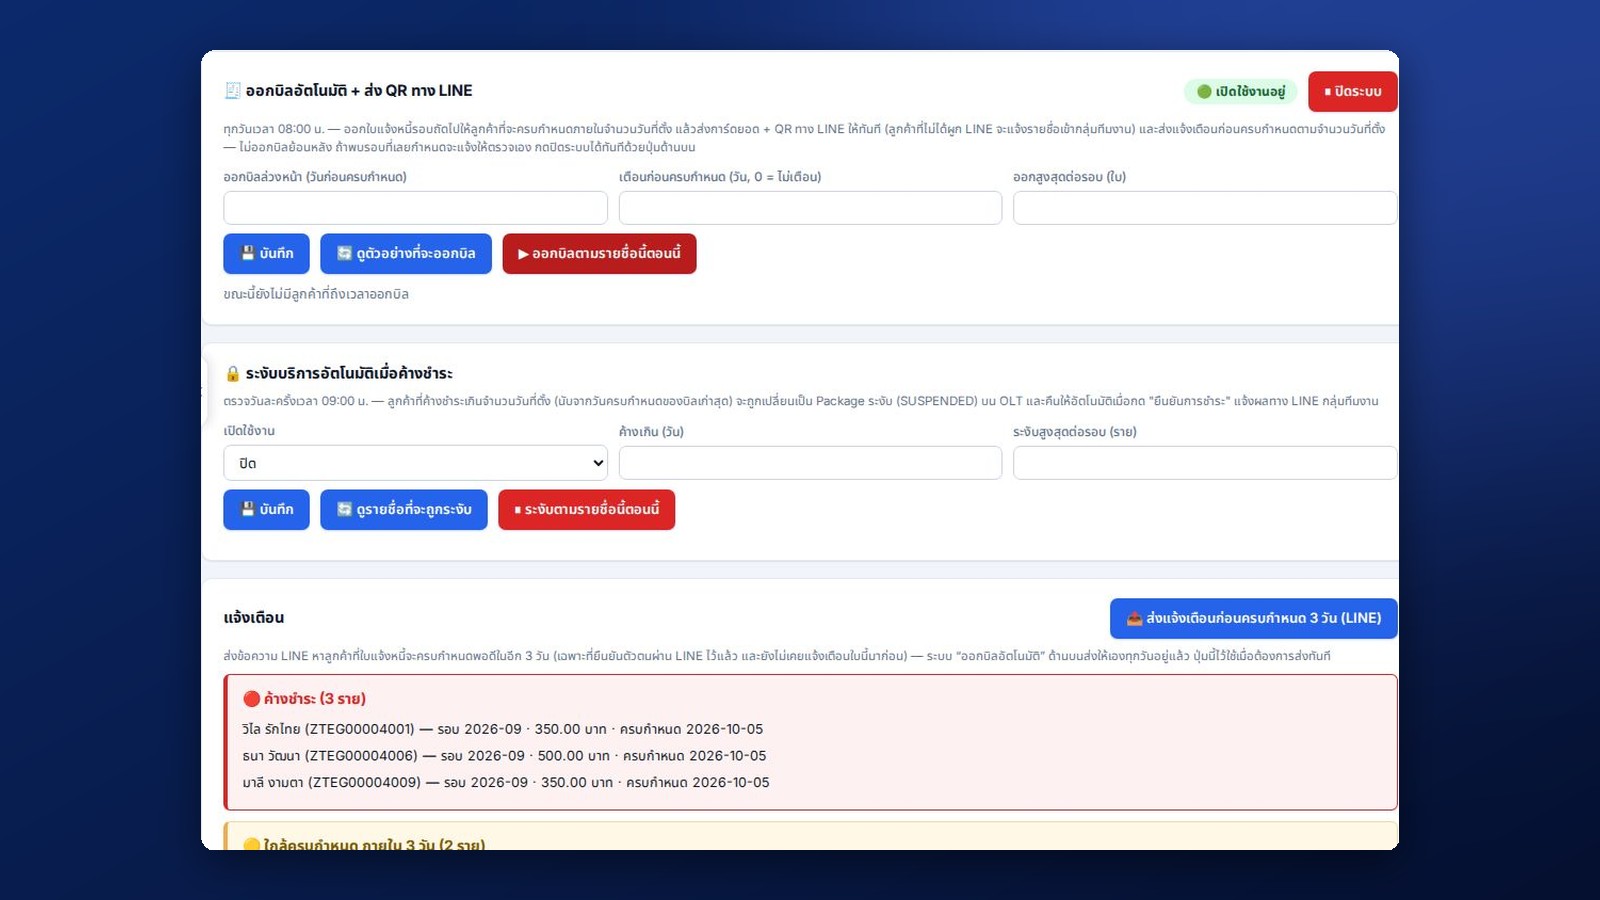The image size is (1600, 900).
Task: Click the red circle icon next to ค้างชำระ
Action: pyautogui.click(x=251, y=698)
